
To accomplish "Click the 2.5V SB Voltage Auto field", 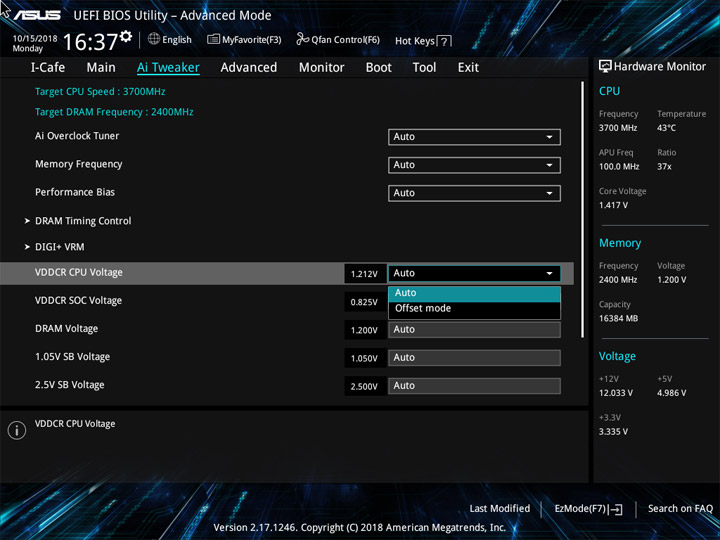I will click(474, 386).
